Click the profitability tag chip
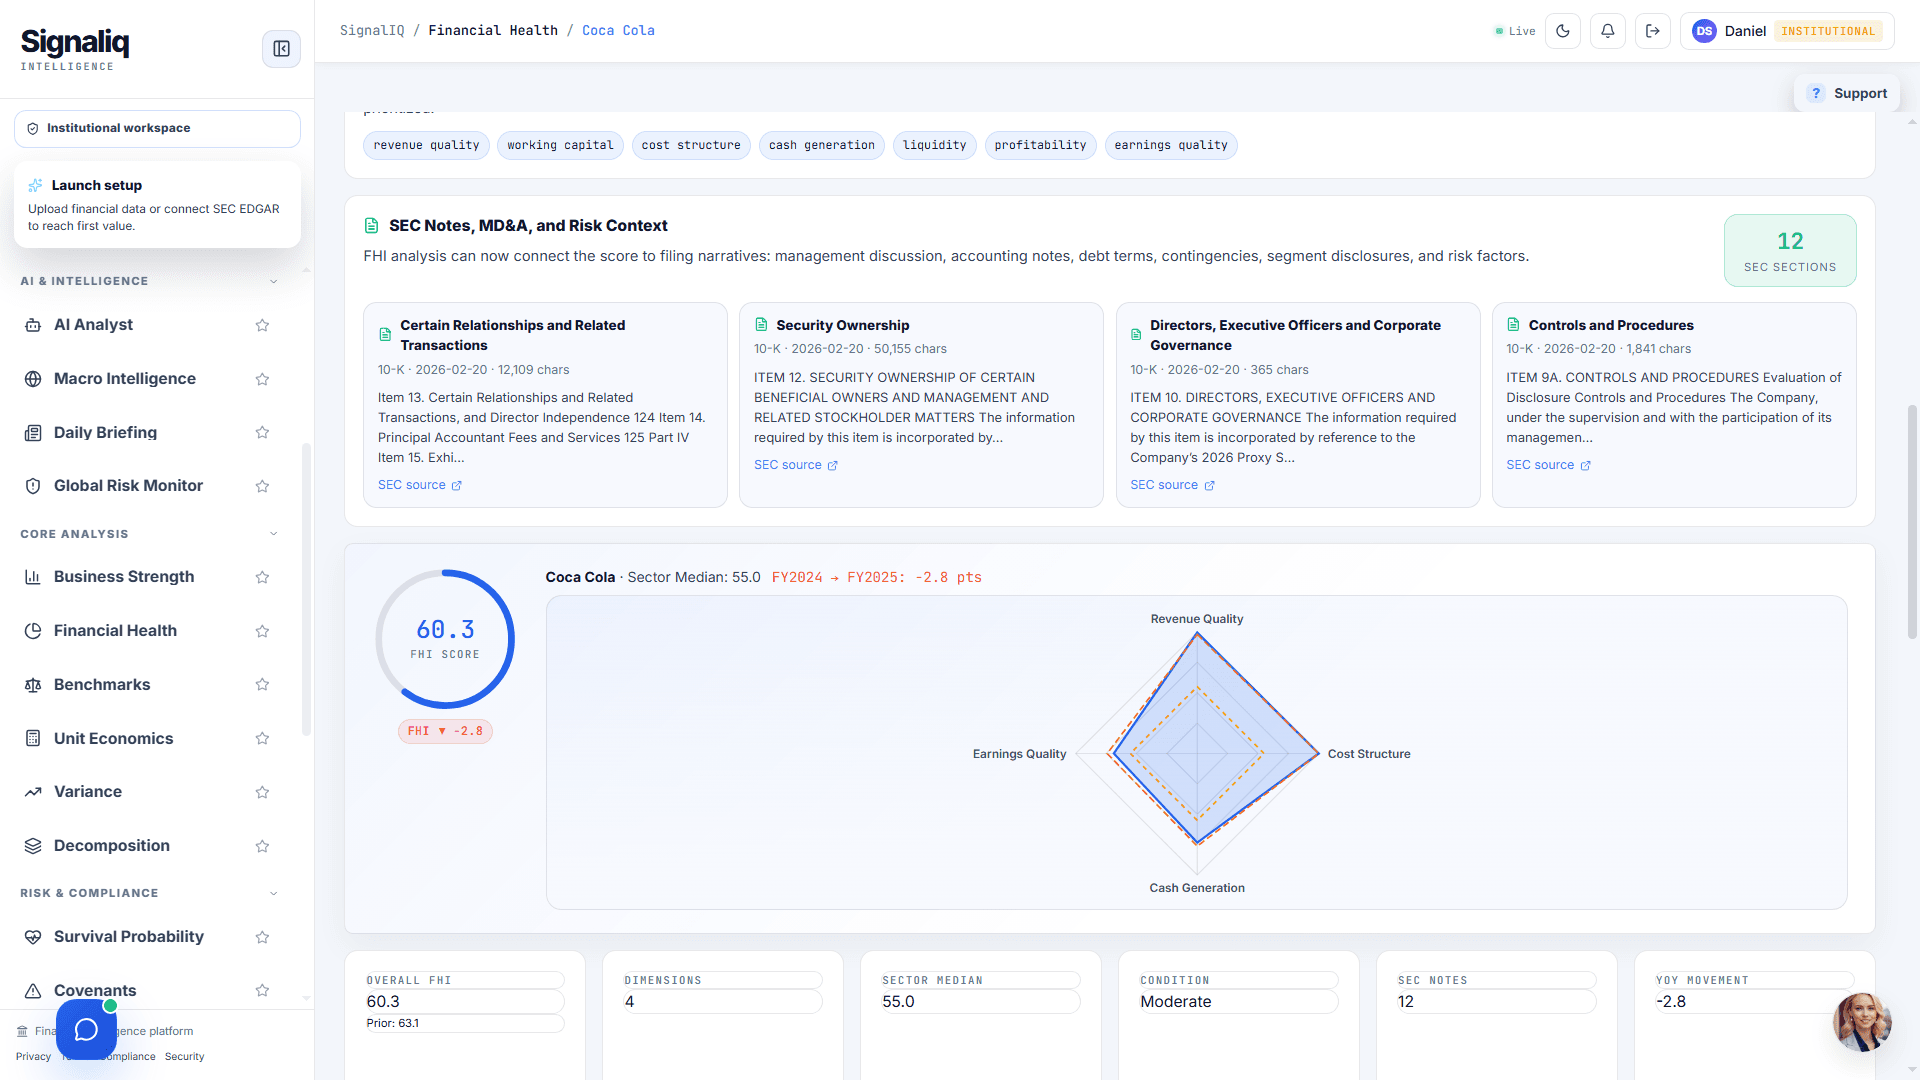Screen dimensions: 1920x1080 pyautogui.click(x=1040, y=146)
